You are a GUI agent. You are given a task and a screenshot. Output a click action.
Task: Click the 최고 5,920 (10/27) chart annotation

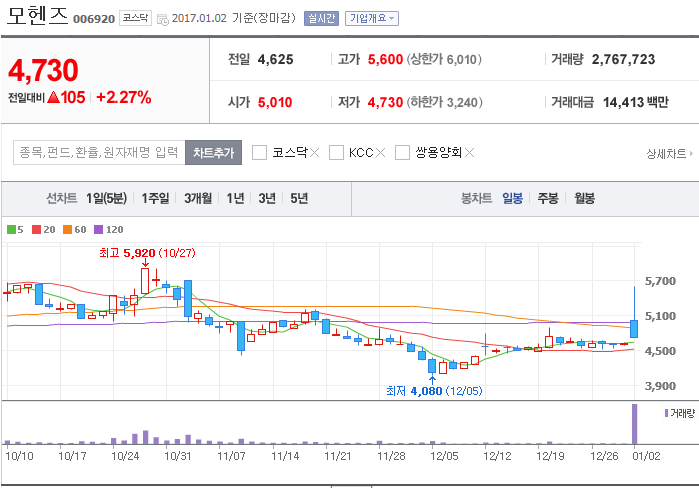click(147, 253)
